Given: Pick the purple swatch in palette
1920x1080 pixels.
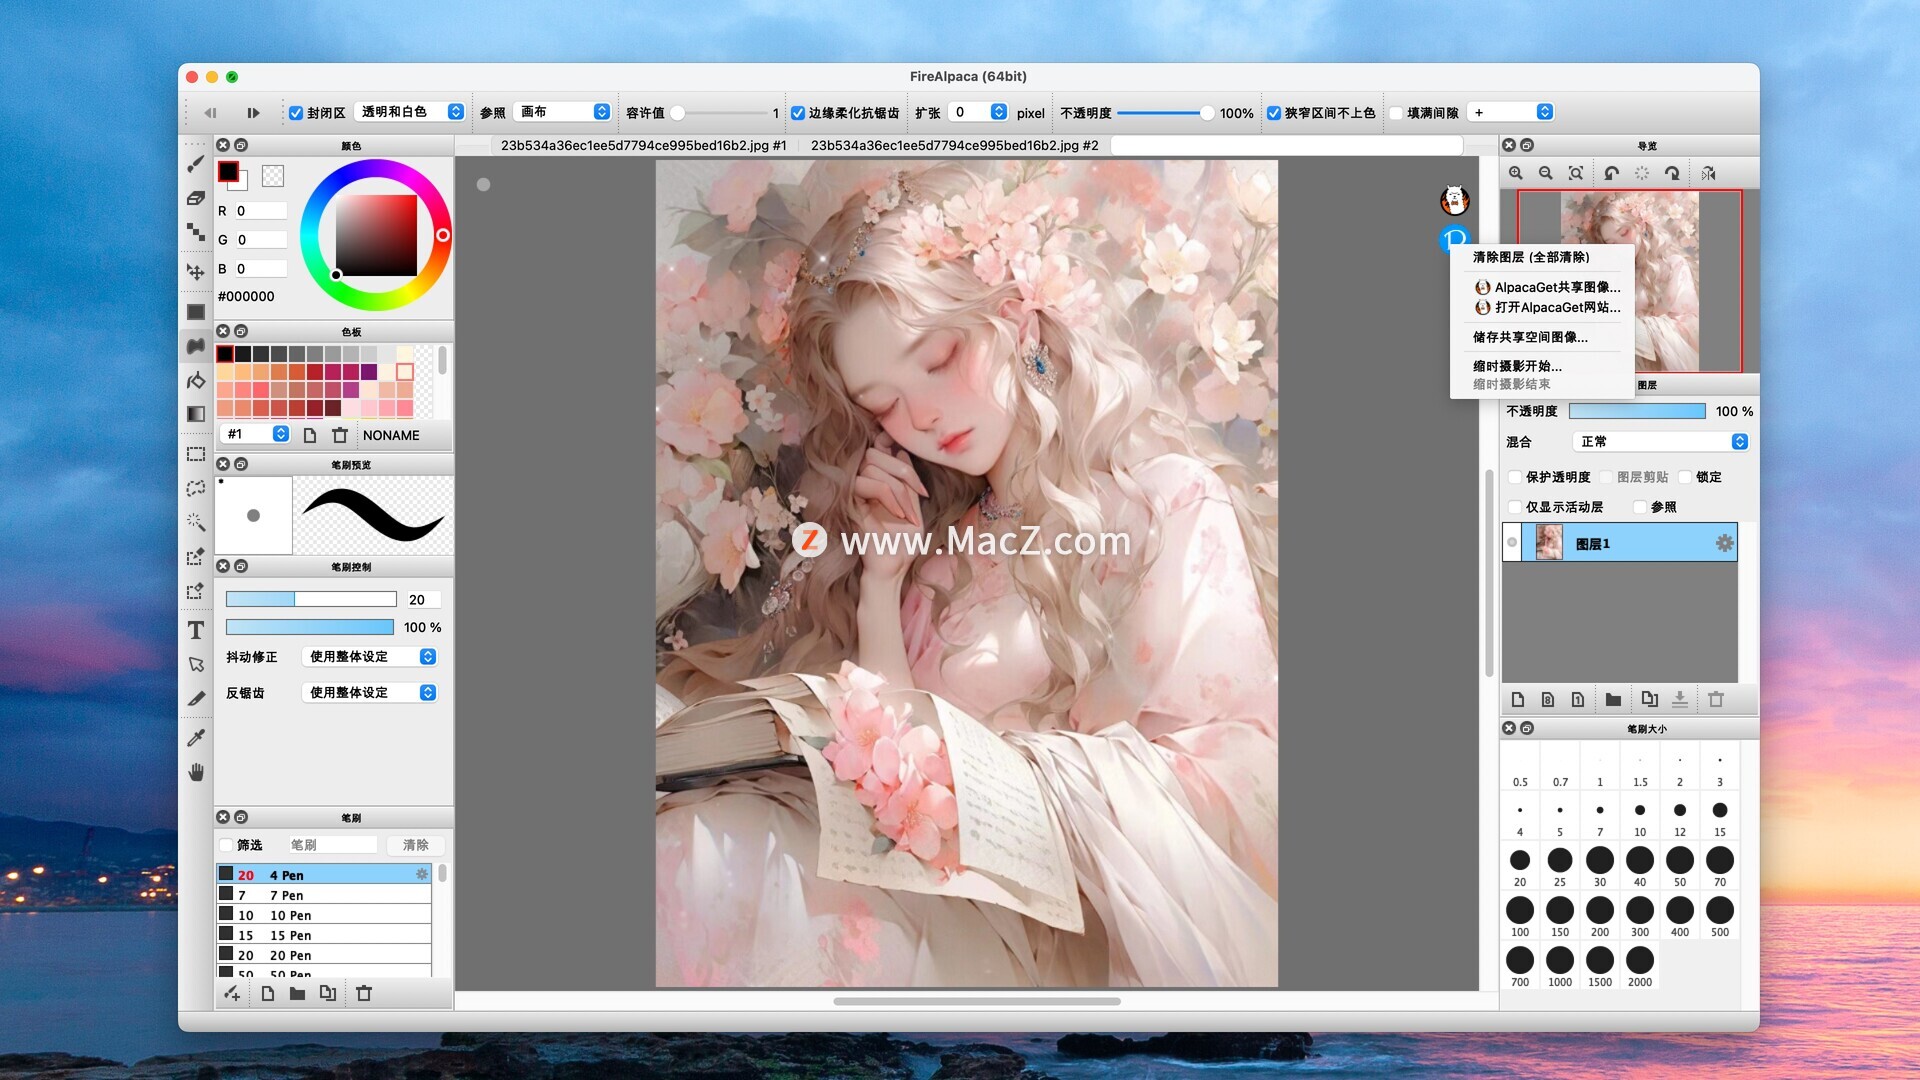Looking at the screenshot, I should (x=369, y=372).
